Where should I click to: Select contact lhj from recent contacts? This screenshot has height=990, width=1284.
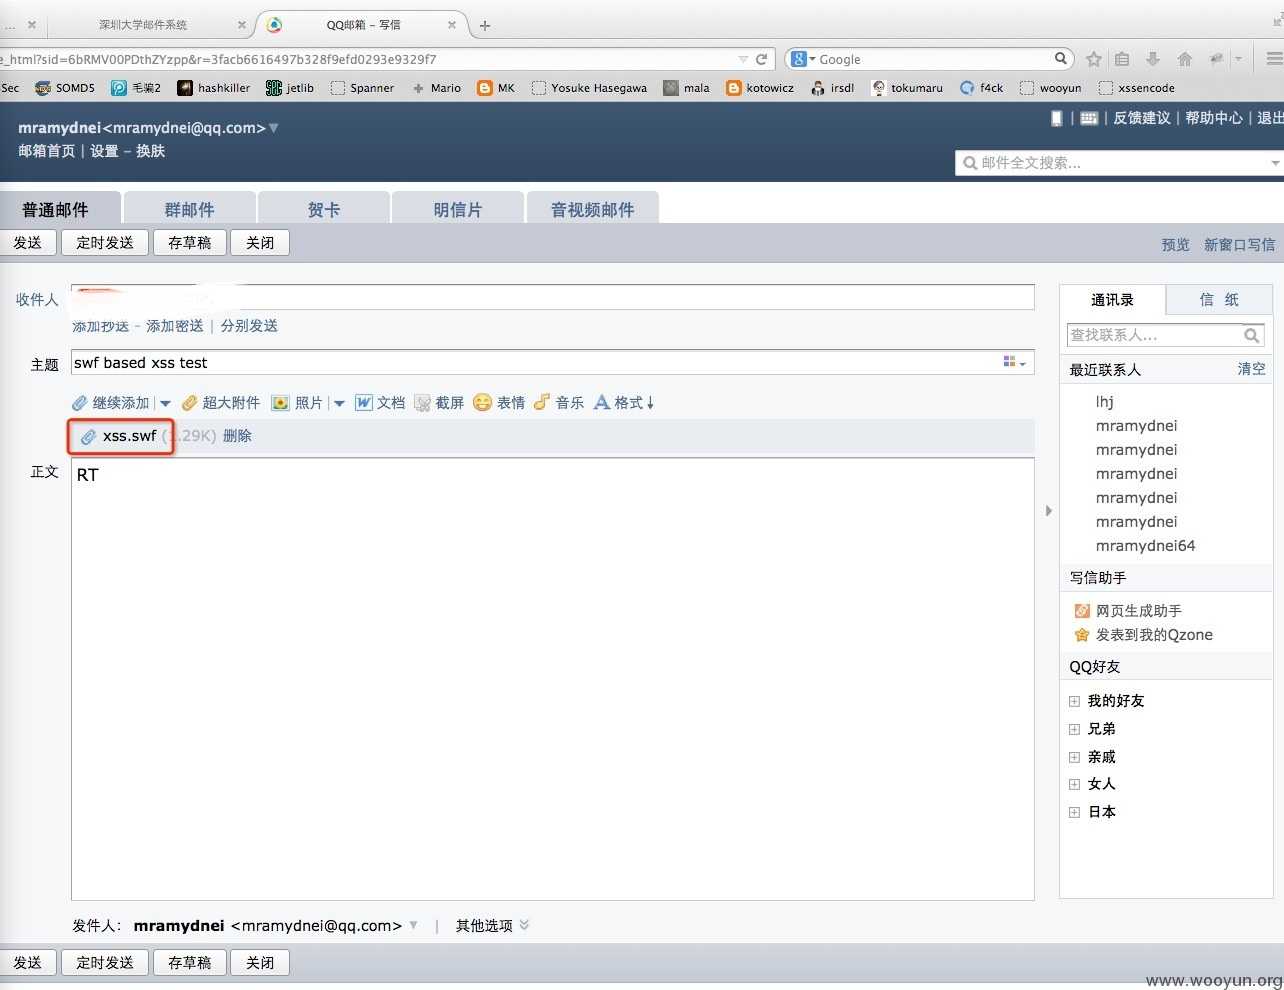point(1105,402)
